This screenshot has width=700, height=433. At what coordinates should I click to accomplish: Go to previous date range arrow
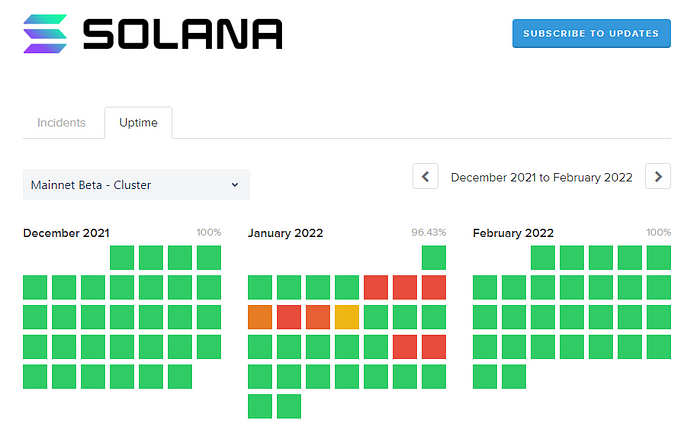425,176
